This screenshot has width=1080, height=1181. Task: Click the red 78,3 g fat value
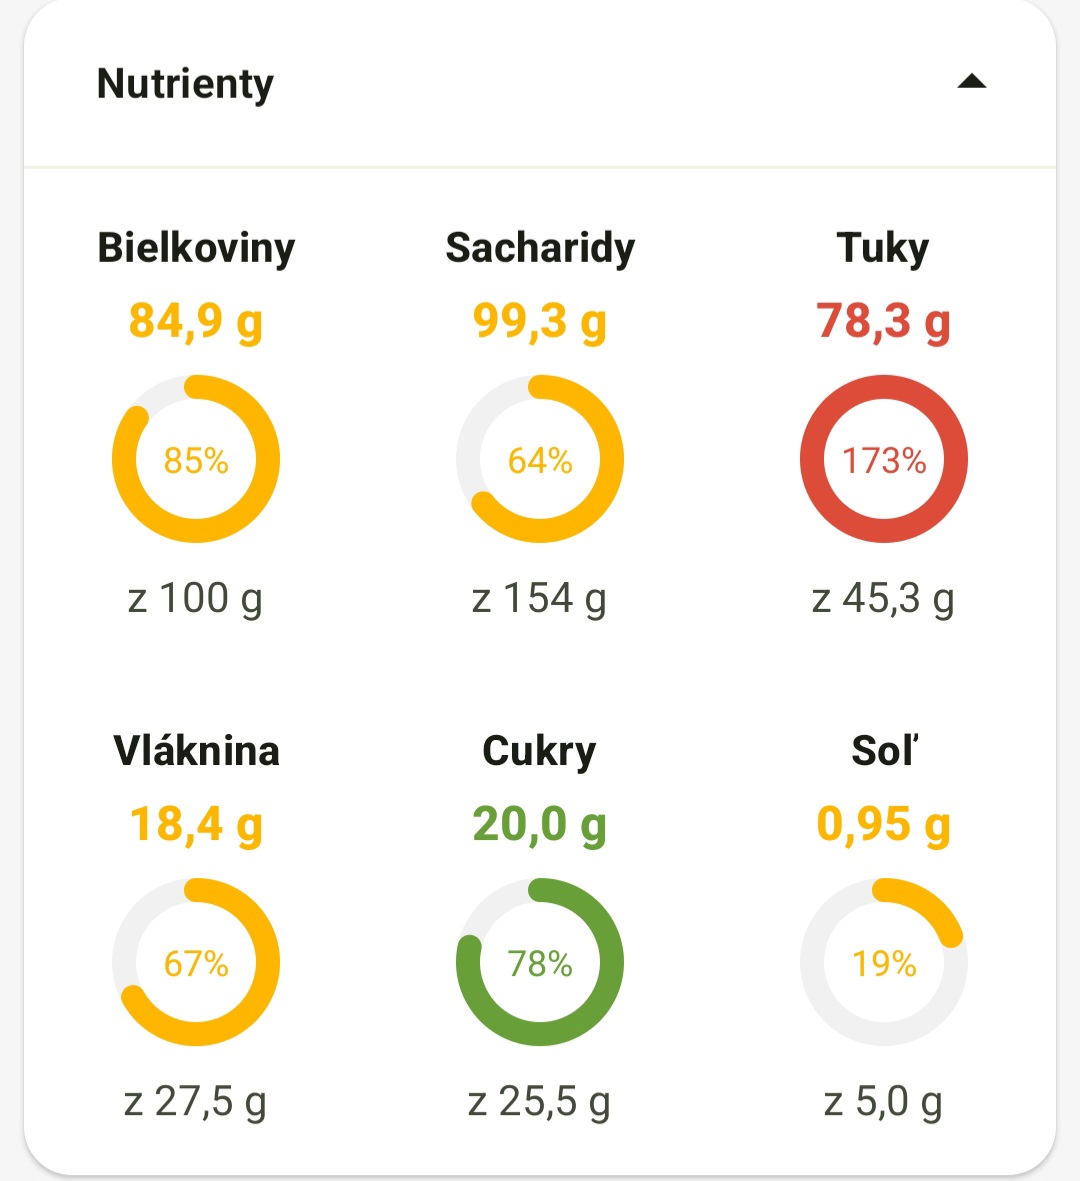tap(883, 322)
